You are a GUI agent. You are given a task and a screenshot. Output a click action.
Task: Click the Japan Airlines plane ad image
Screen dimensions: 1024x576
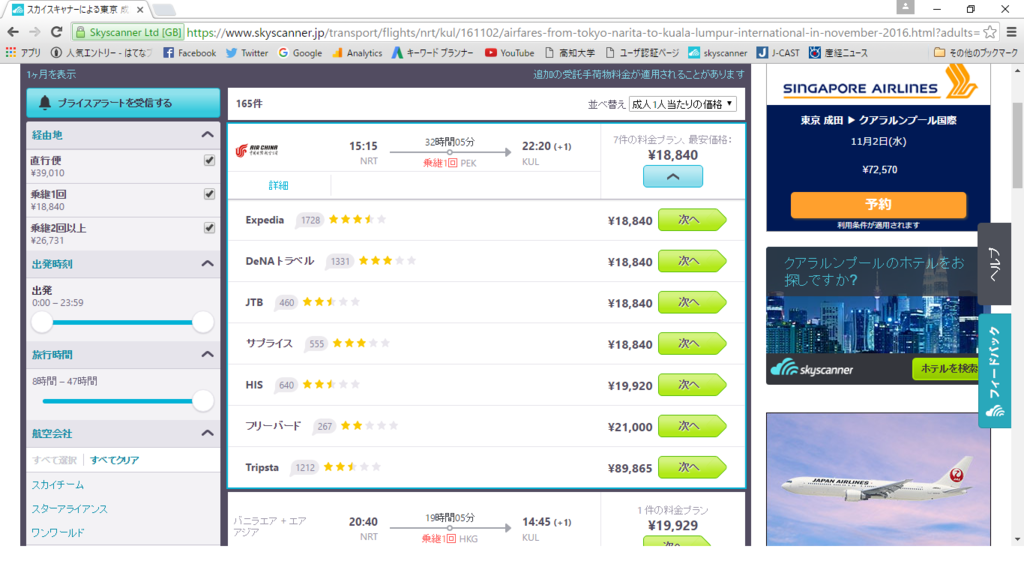(x=878, y=479)
